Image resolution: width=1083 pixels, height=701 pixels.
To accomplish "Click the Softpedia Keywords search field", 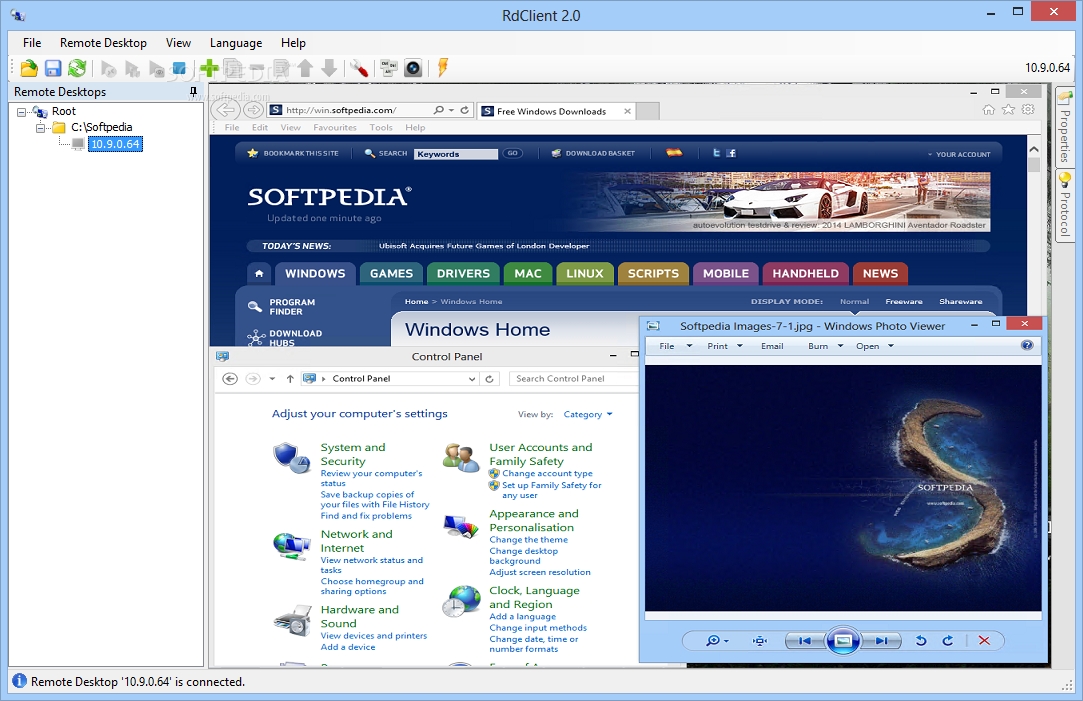I will click(456, 154).
